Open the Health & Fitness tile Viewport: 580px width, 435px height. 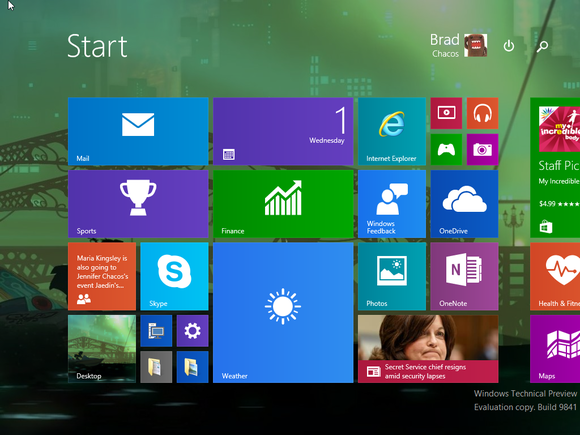click(555, 276)
